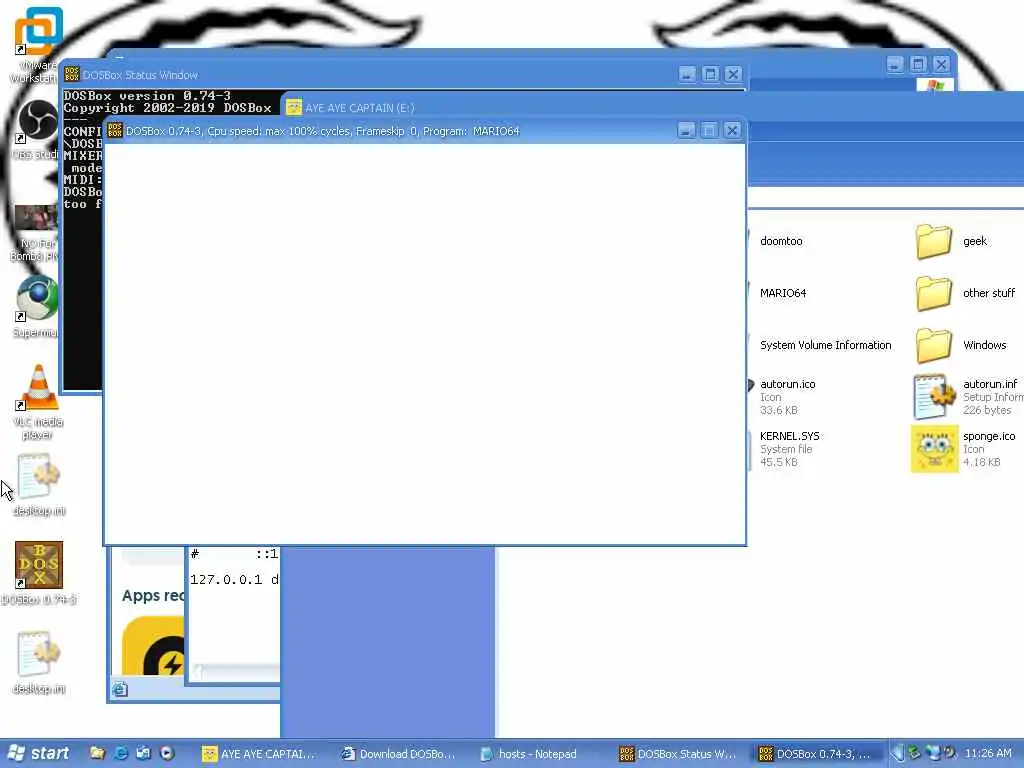Click the yellow lightning app icon in browser
The image size is (1024, 768).
(x=153, y=646)
